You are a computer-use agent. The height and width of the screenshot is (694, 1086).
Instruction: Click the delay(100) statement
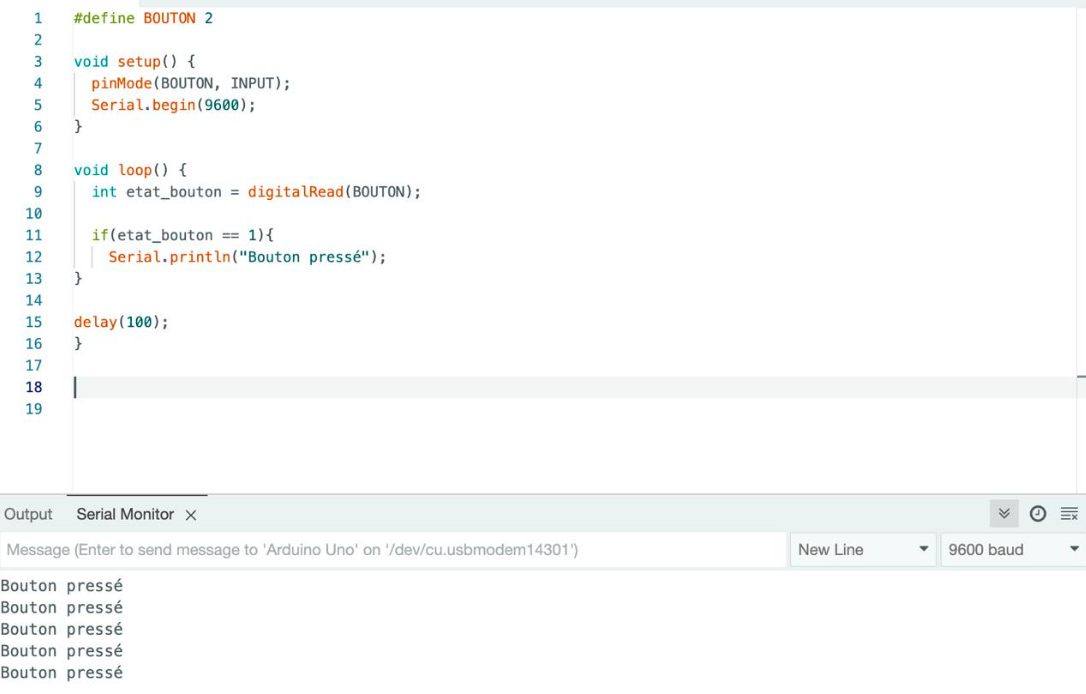pyautogui.click(x=121, y=322)
